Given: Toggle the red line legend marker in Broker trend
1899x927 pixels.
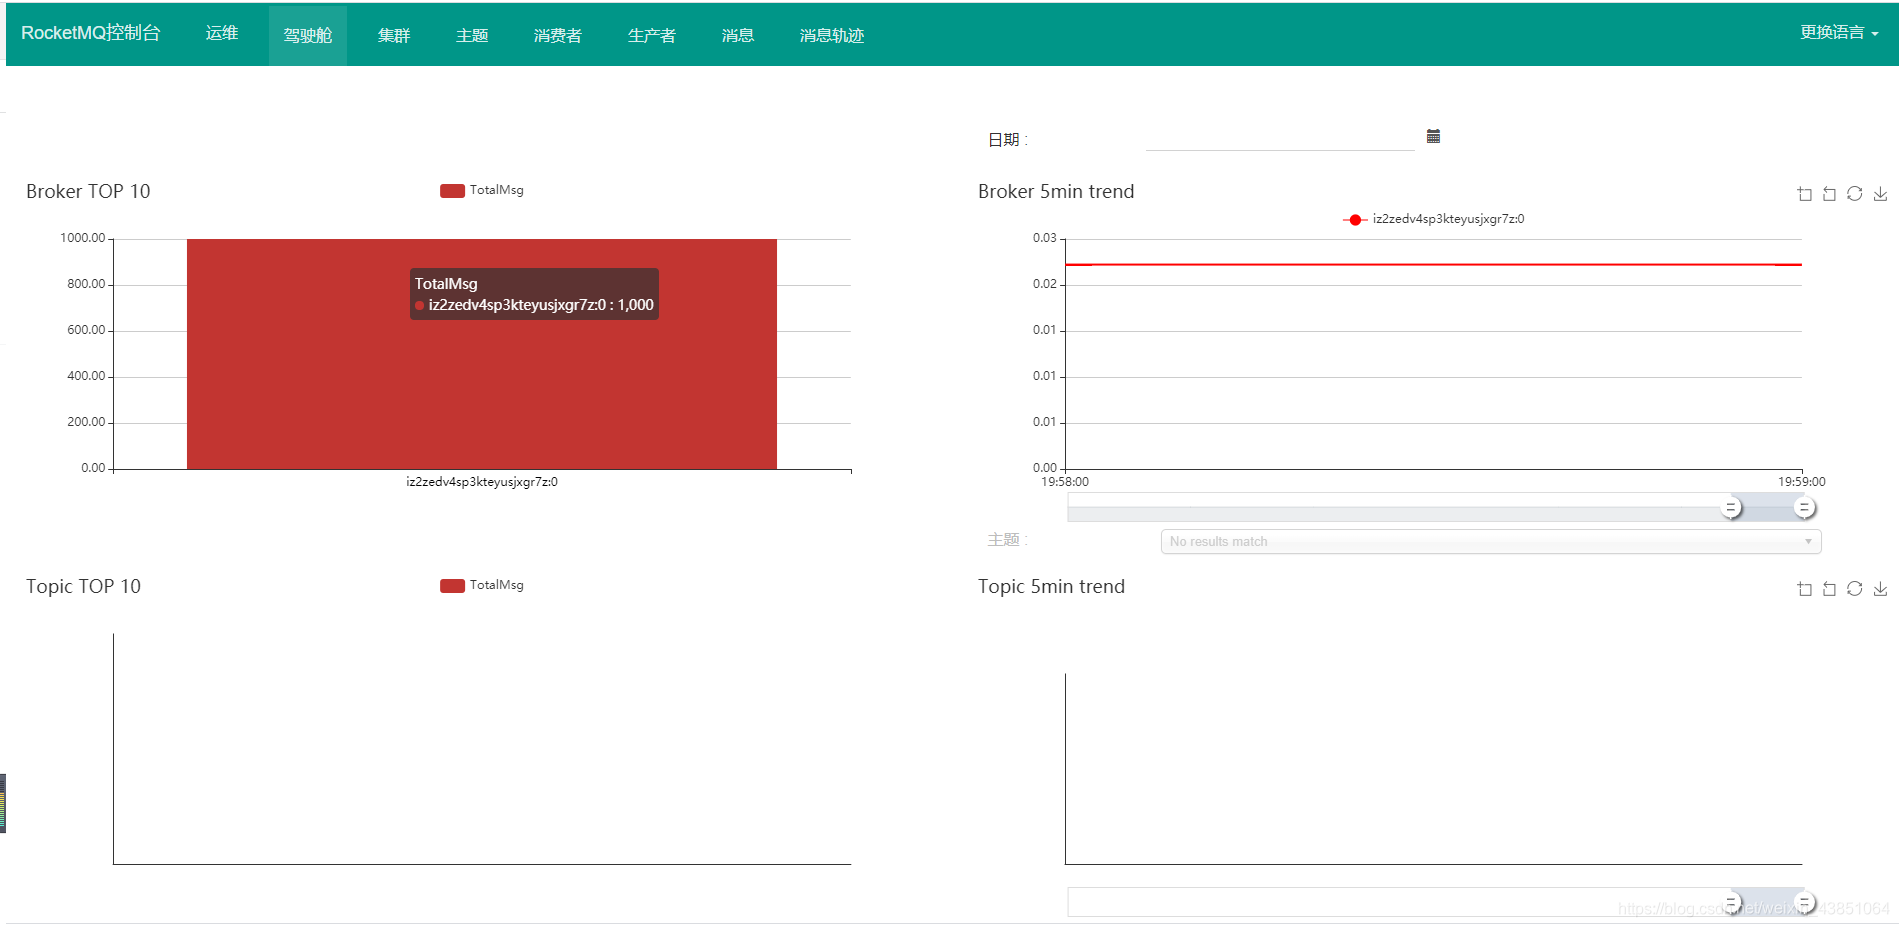Looking at the screenshot, I should pos(1354,220).
